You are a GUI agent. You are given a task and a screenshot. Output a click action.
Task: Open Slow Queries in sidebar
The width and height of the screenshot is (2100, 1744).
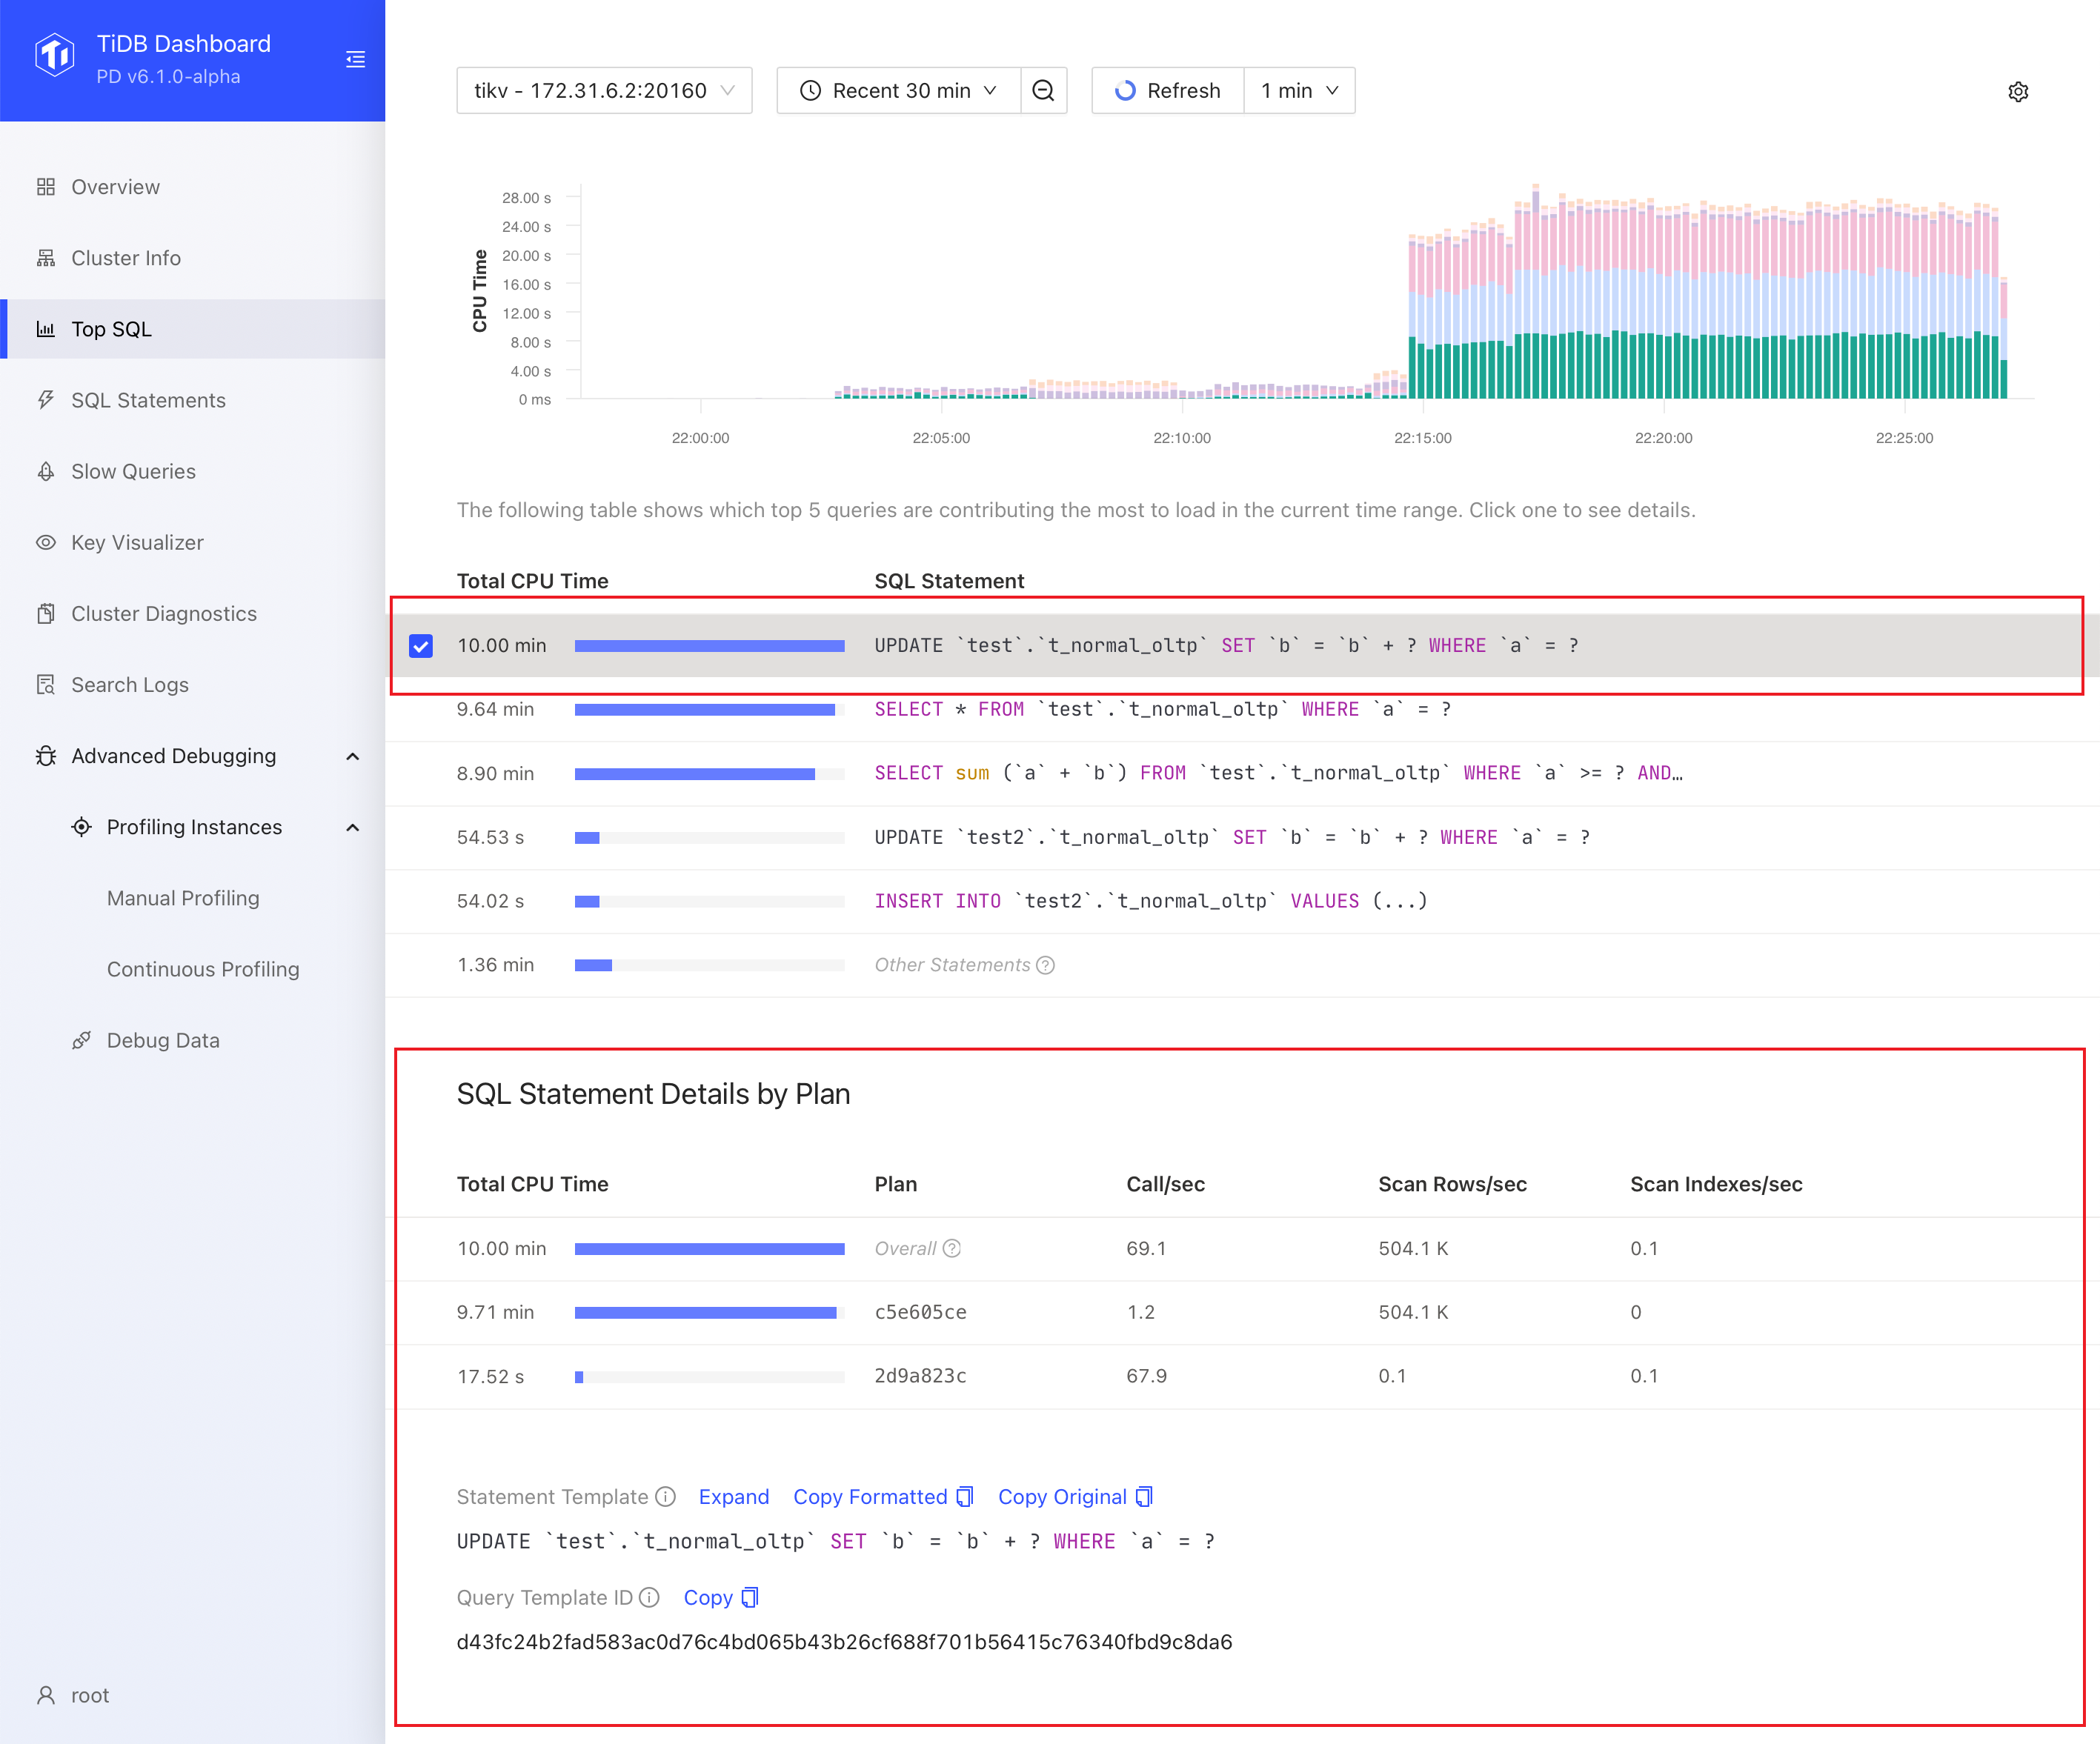tap(133, 471)
